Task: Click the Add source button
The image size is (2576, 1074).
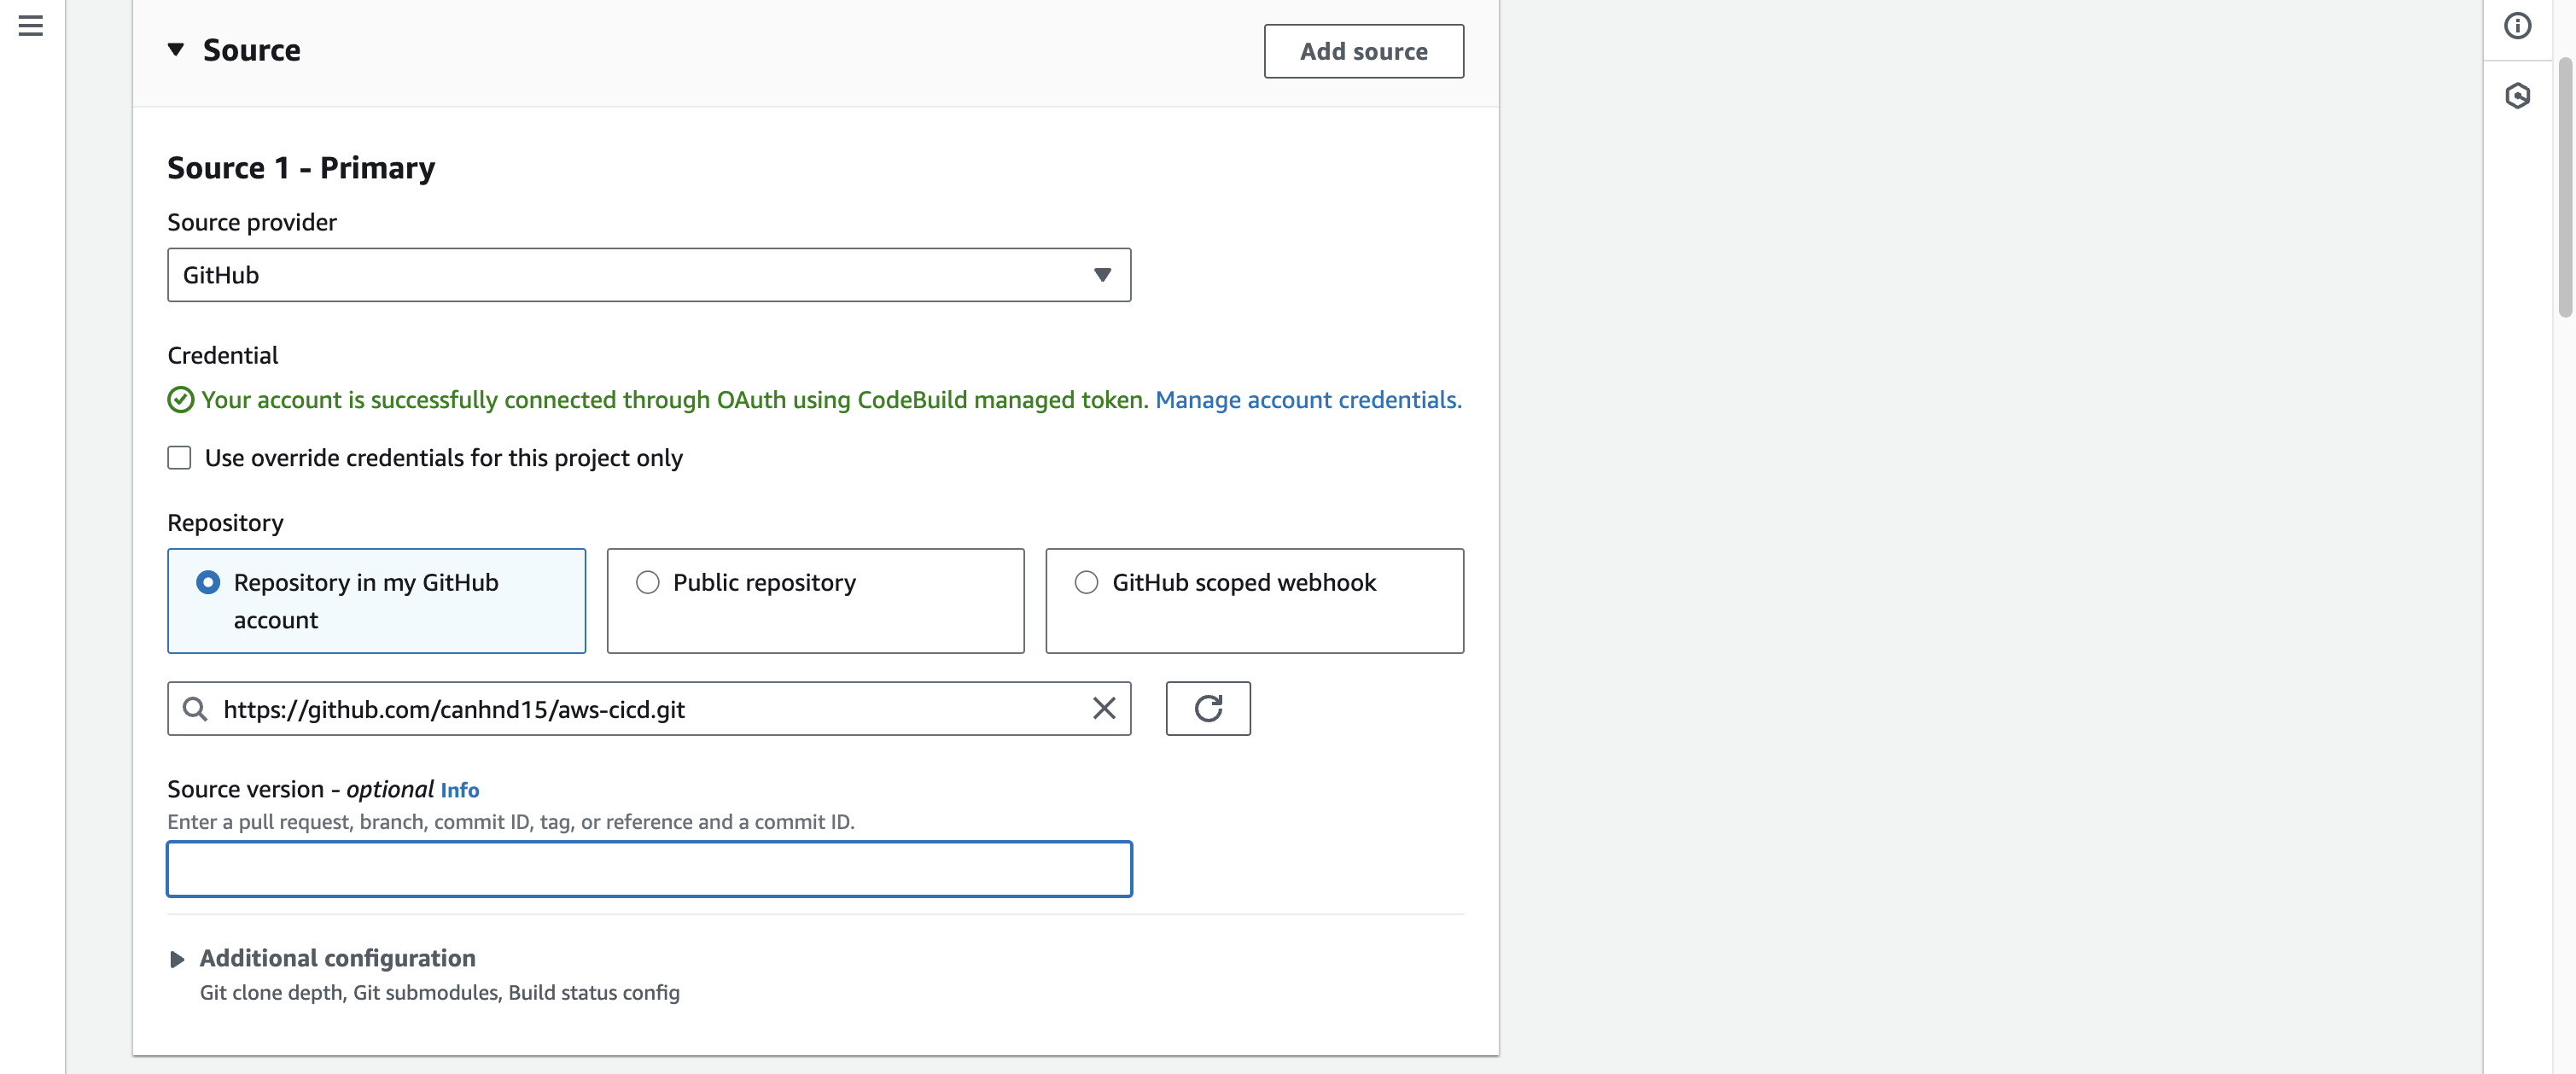Action: [1363, 51]
